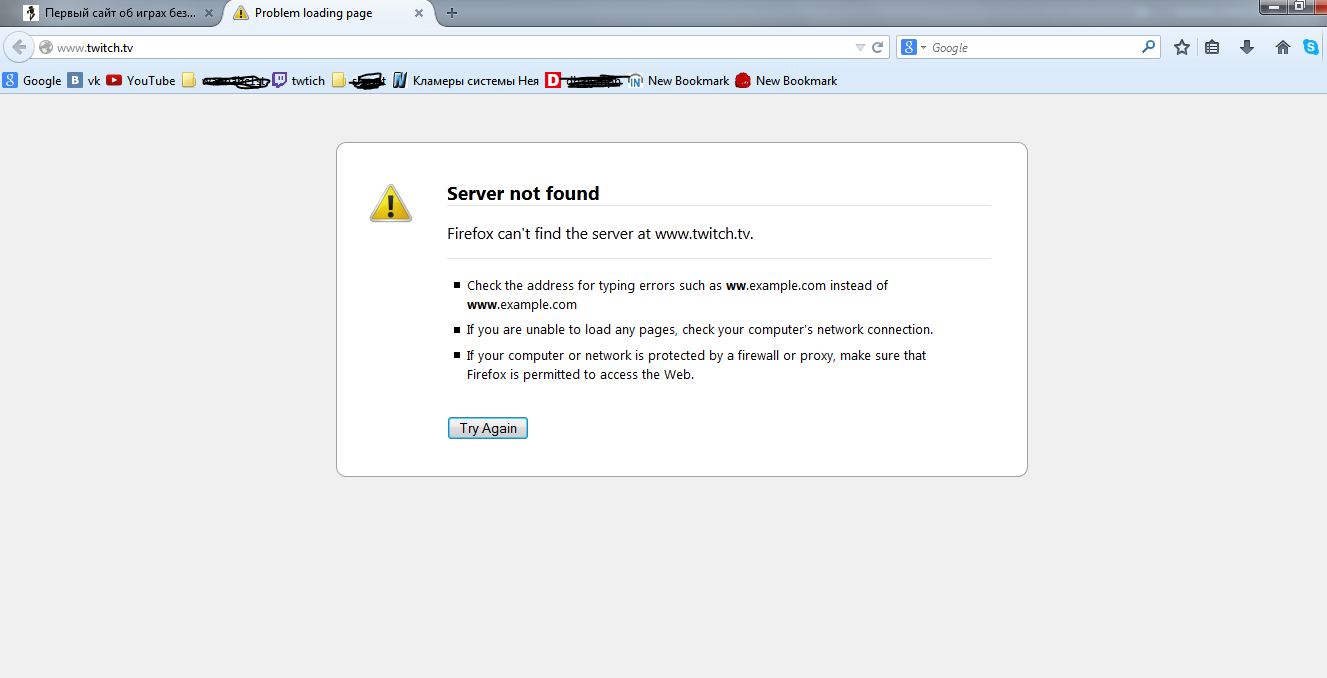The height and width of the screenshot is (678, 1327).
Task: Bookmark this page with the star icon
Action: (1182, 47)
